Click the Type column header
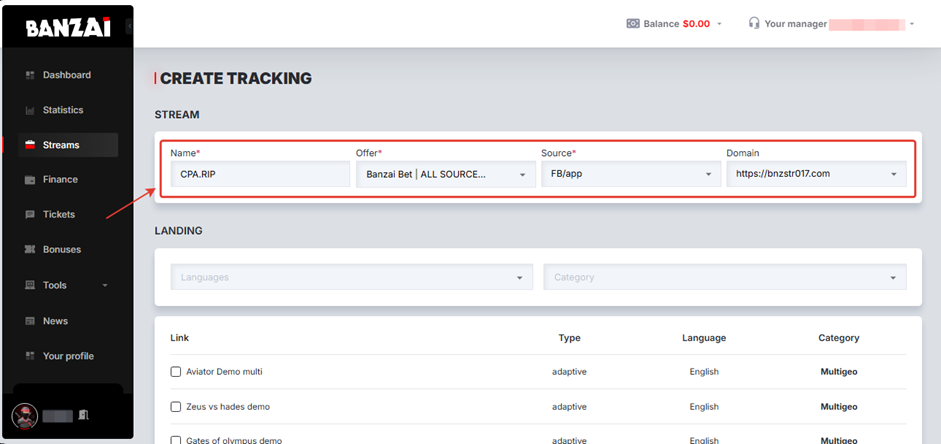Viewport: 941px width, 444px height. click(x=570, y=338)
